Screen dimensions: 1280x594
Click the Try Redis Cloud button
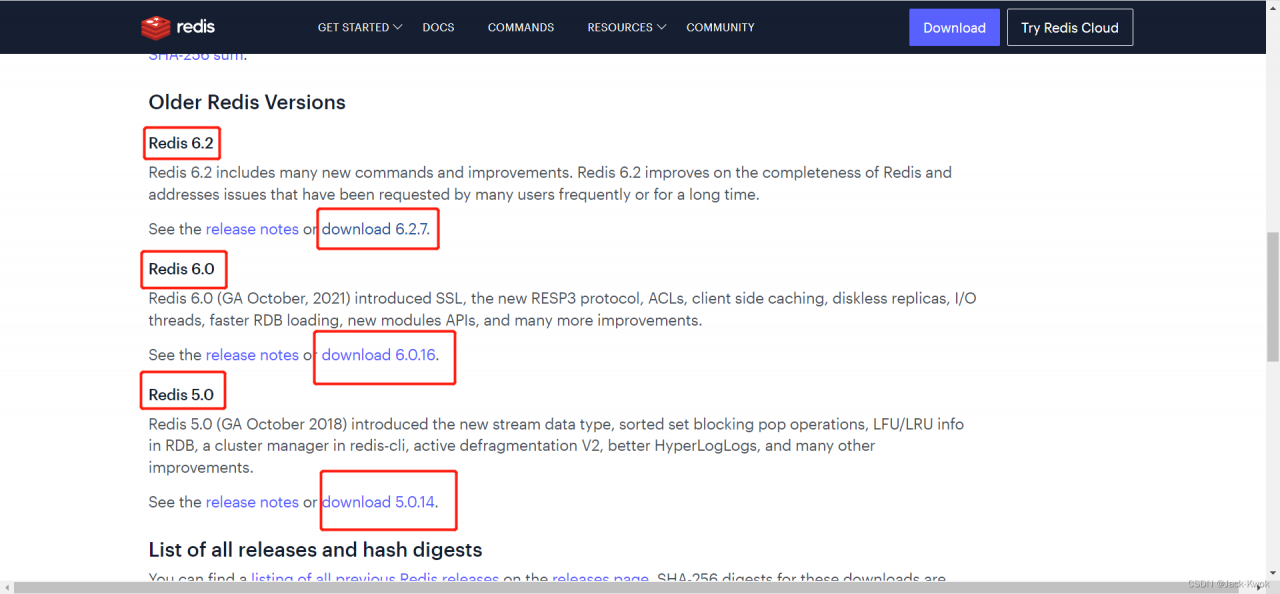click(x=1070, y=28)
